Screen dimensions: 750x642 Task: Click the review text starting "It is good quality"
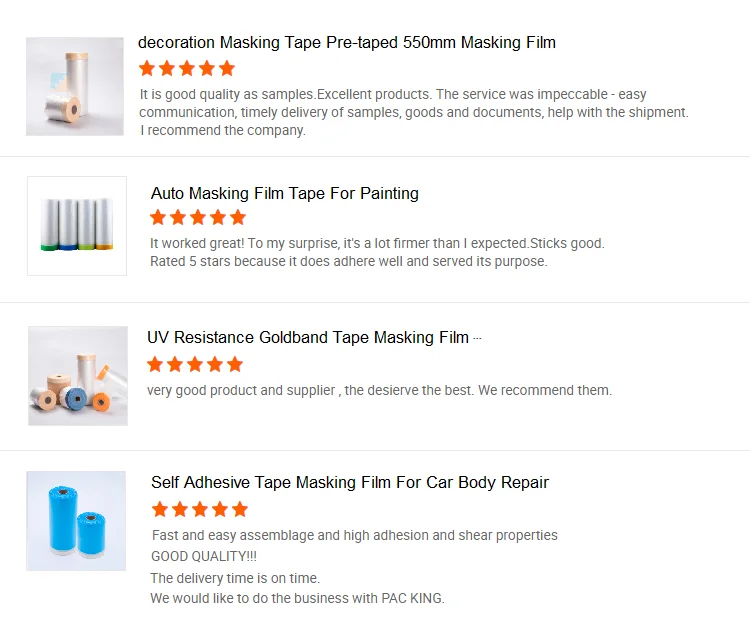(x=414, y=112)
